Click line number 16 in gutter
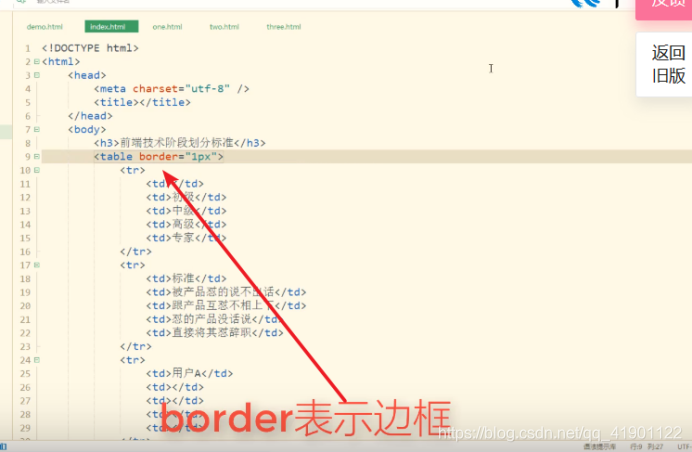This screenshot has width=692, height=452. click(25, 252)
